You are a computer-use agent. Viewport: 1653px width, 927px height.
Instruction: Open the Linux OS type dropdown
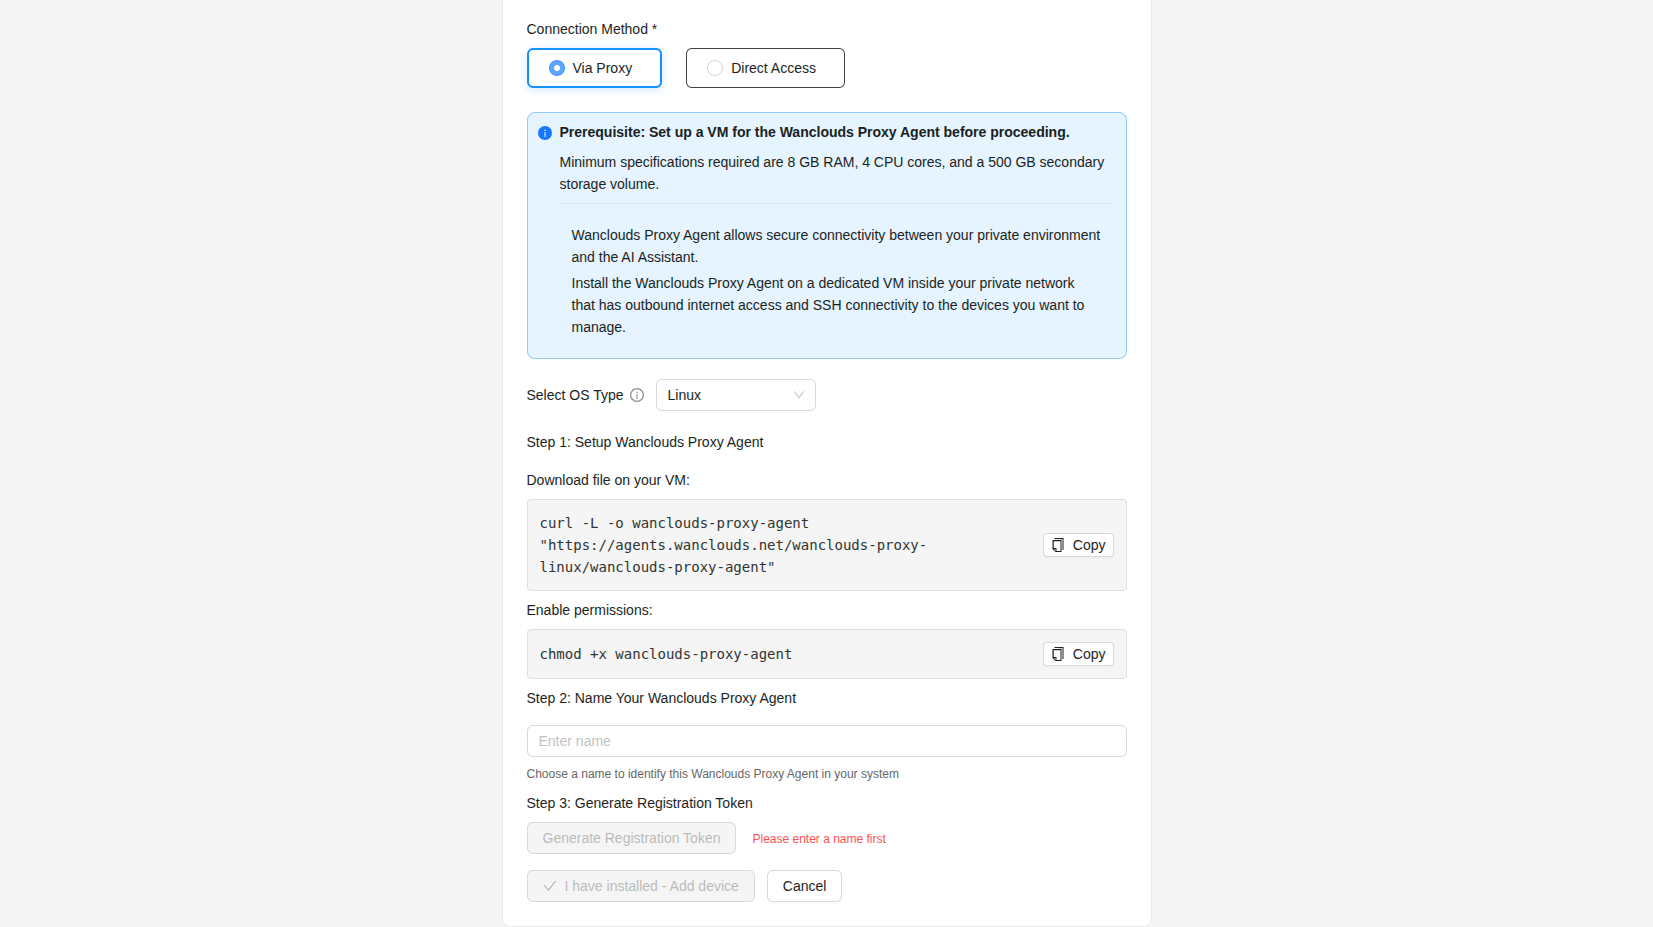tap(734, 395)
